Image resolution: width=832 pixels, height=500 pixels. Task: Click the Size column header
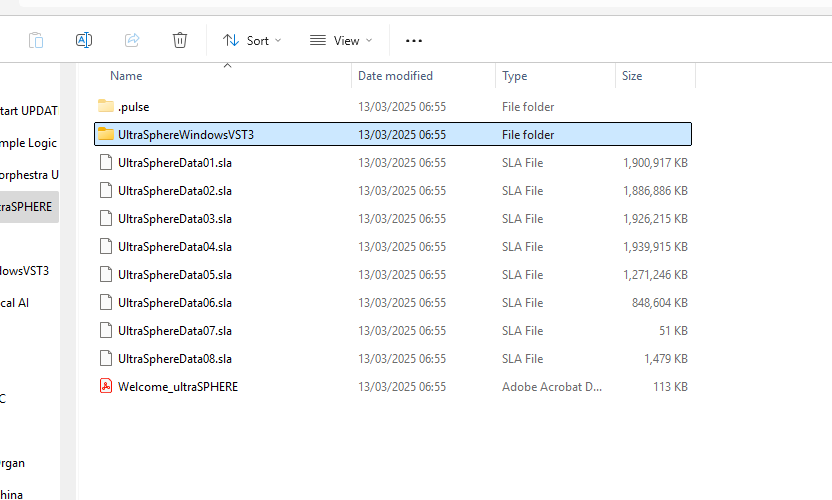(632, 76)
